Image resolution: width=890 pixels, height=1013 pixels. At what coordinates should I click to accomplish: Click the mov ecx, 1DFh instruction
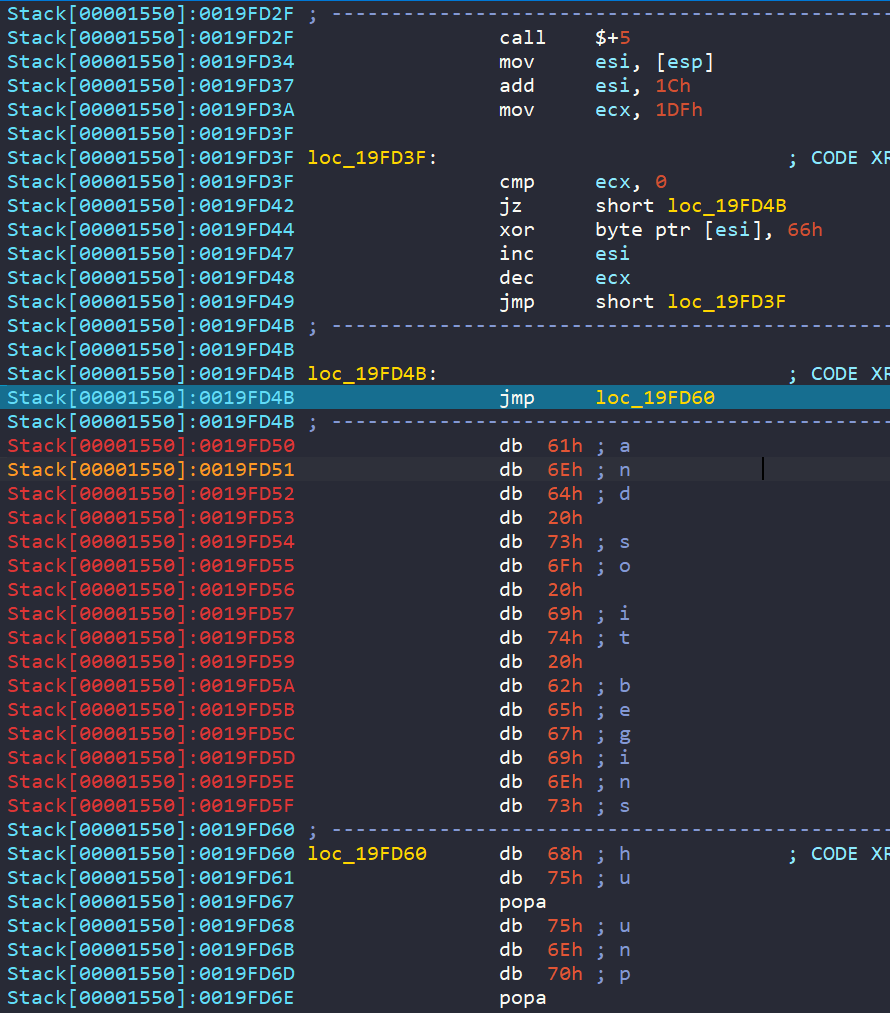(x=601, y=110)
